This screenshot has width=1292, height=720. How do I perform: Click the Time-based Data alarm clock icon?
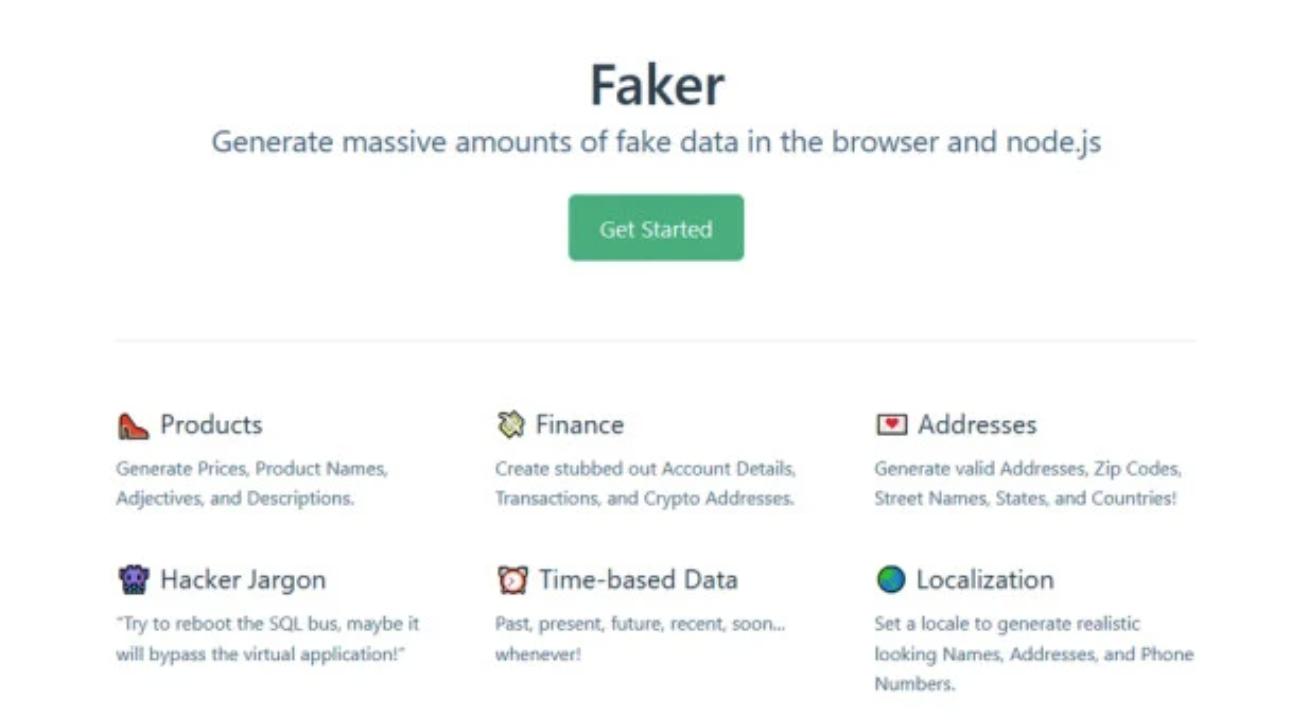tap(513, 579)
